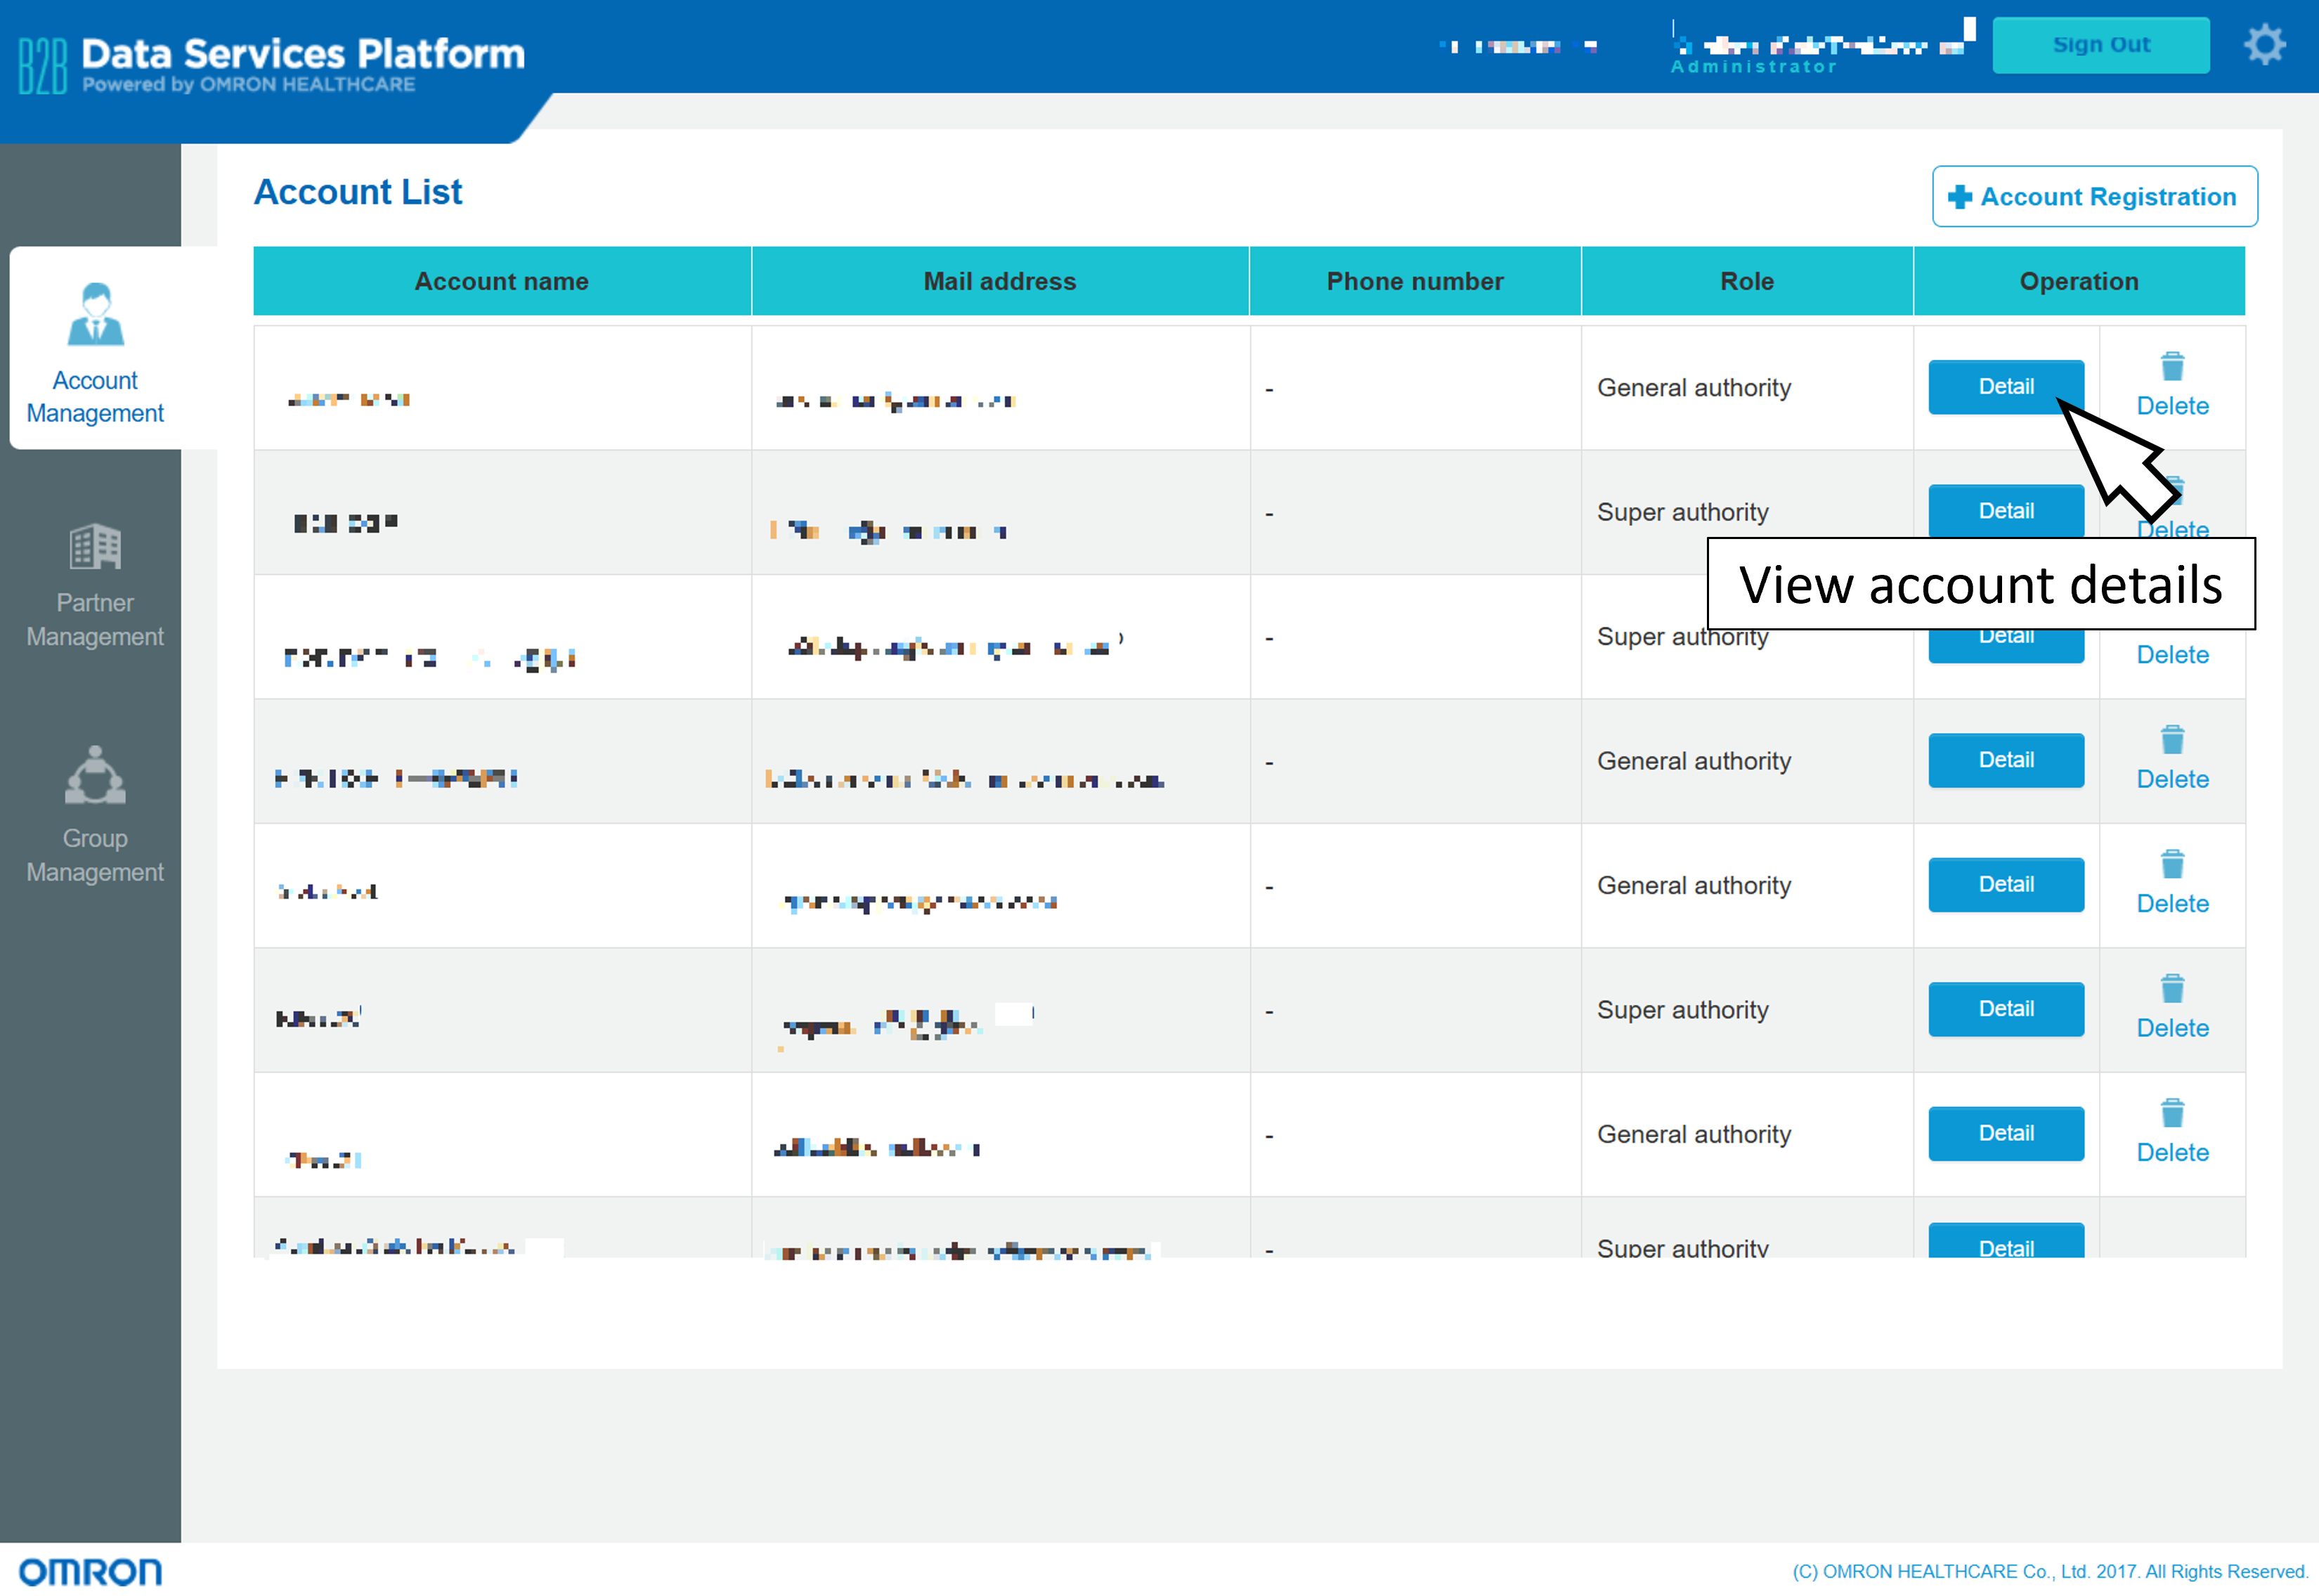
Task: Click Delete link in third row
Action: click(x=2172, y=655)
